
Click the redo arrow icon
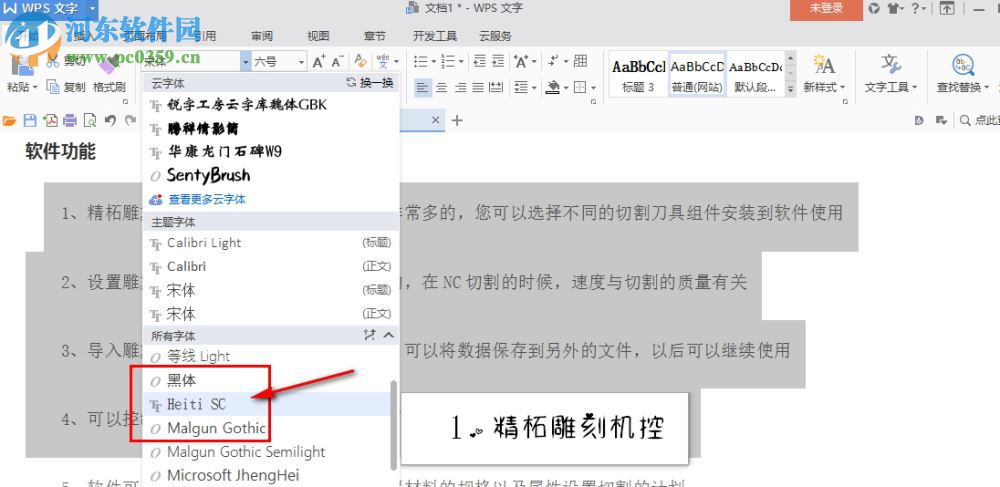(x=130, y=120)
